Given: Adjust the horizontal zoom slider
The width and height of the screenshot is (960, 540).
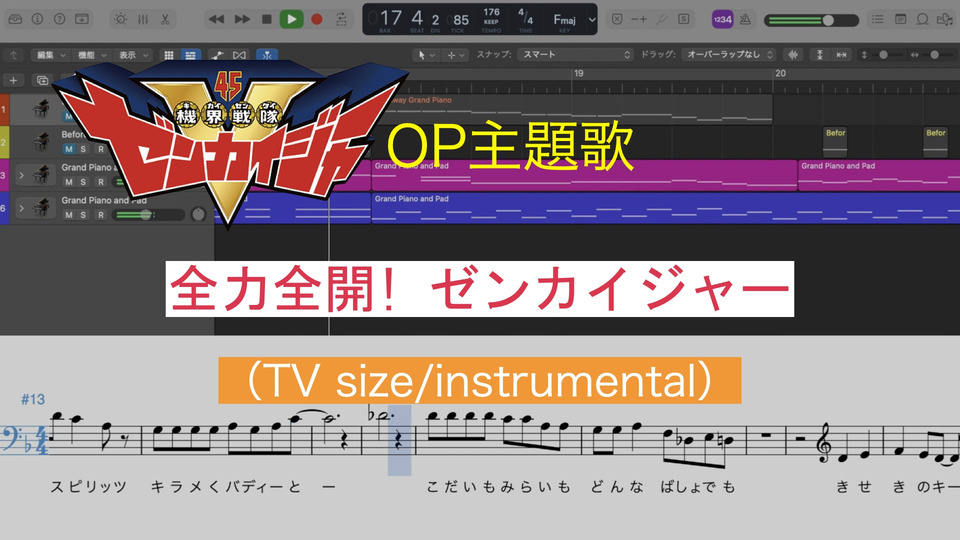Looking at the screenshot, I should coord(933,55).
